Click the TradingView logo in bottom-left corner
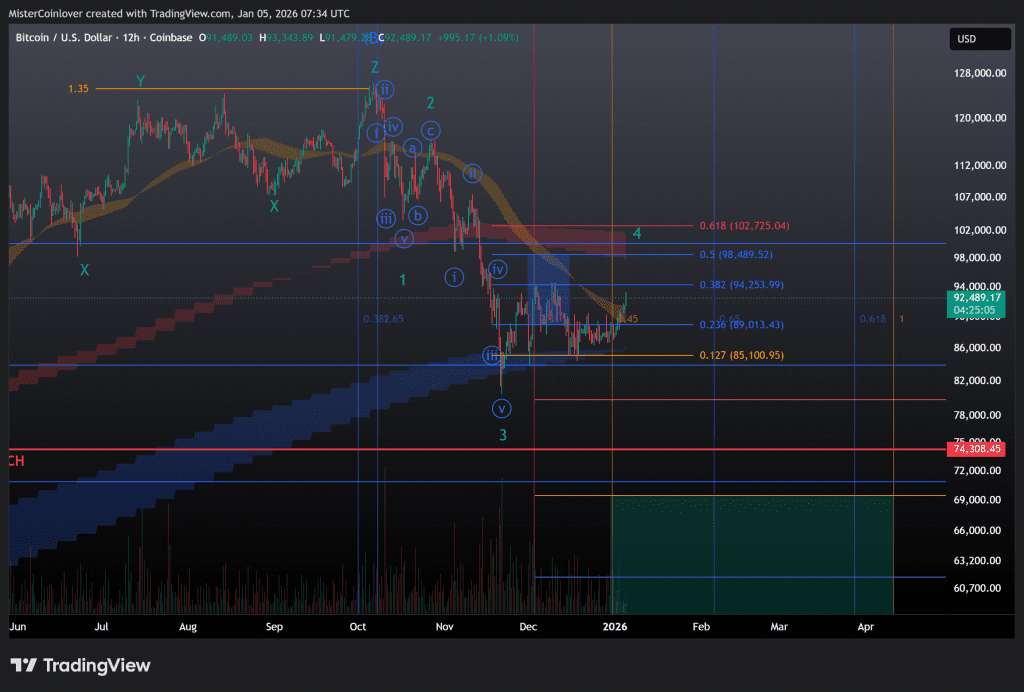This screenshot has width=1024, height=692. click(x=80, y=665)
